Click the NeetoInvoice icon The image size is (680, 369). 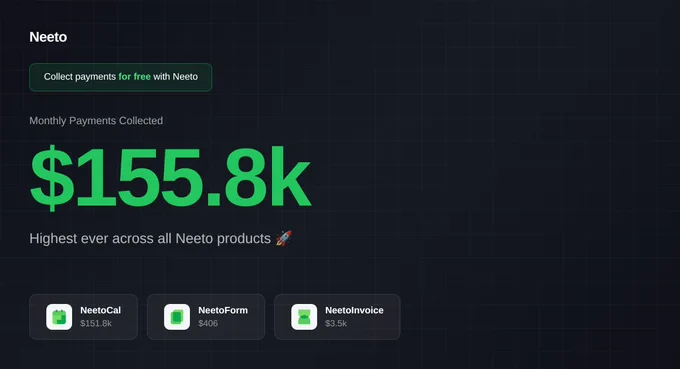coord(304,317)
